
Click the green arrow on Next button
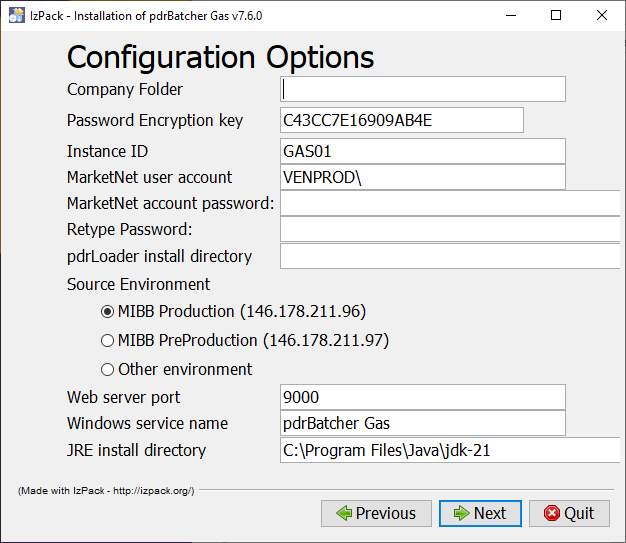click(x=462, y=513)
